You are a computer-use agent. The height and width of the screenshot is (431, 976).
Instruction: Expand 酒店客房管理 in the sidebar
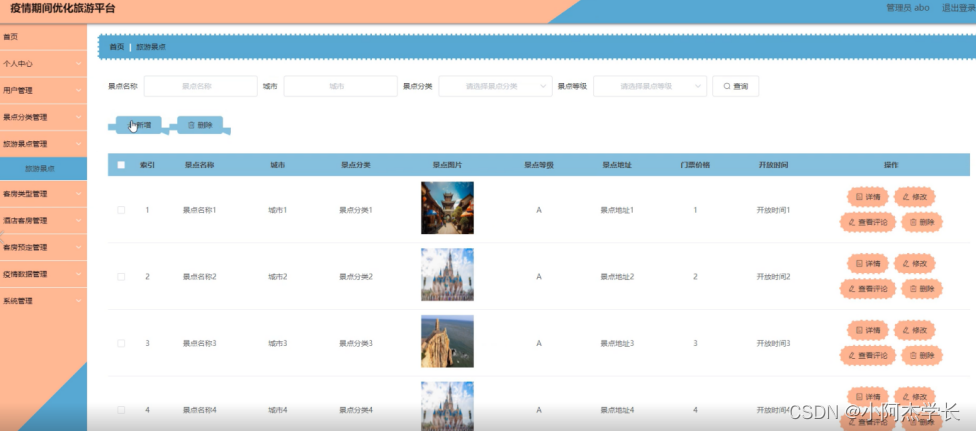coord(44,220)
